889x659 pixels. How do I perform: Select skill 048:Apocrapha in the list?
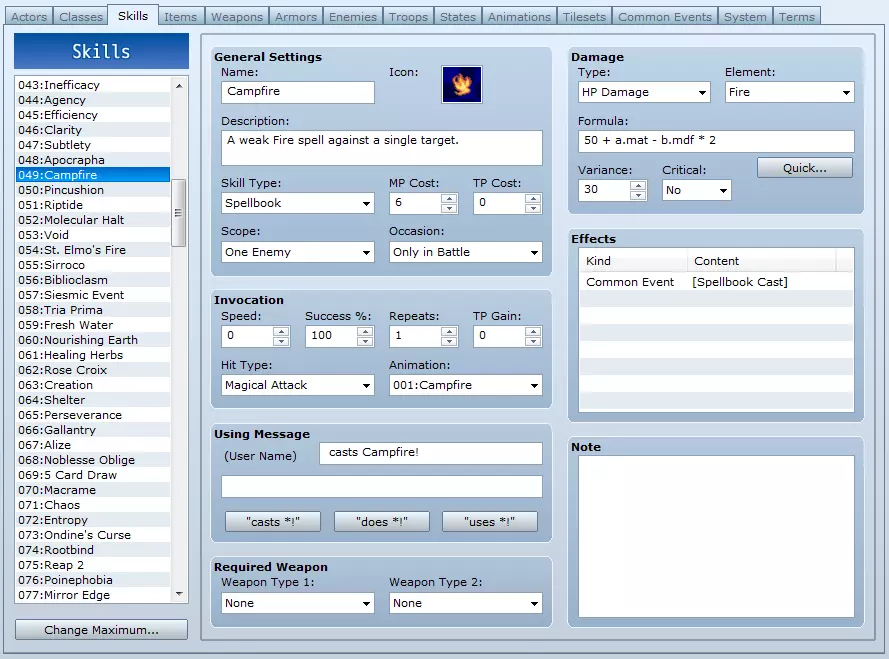93,160
